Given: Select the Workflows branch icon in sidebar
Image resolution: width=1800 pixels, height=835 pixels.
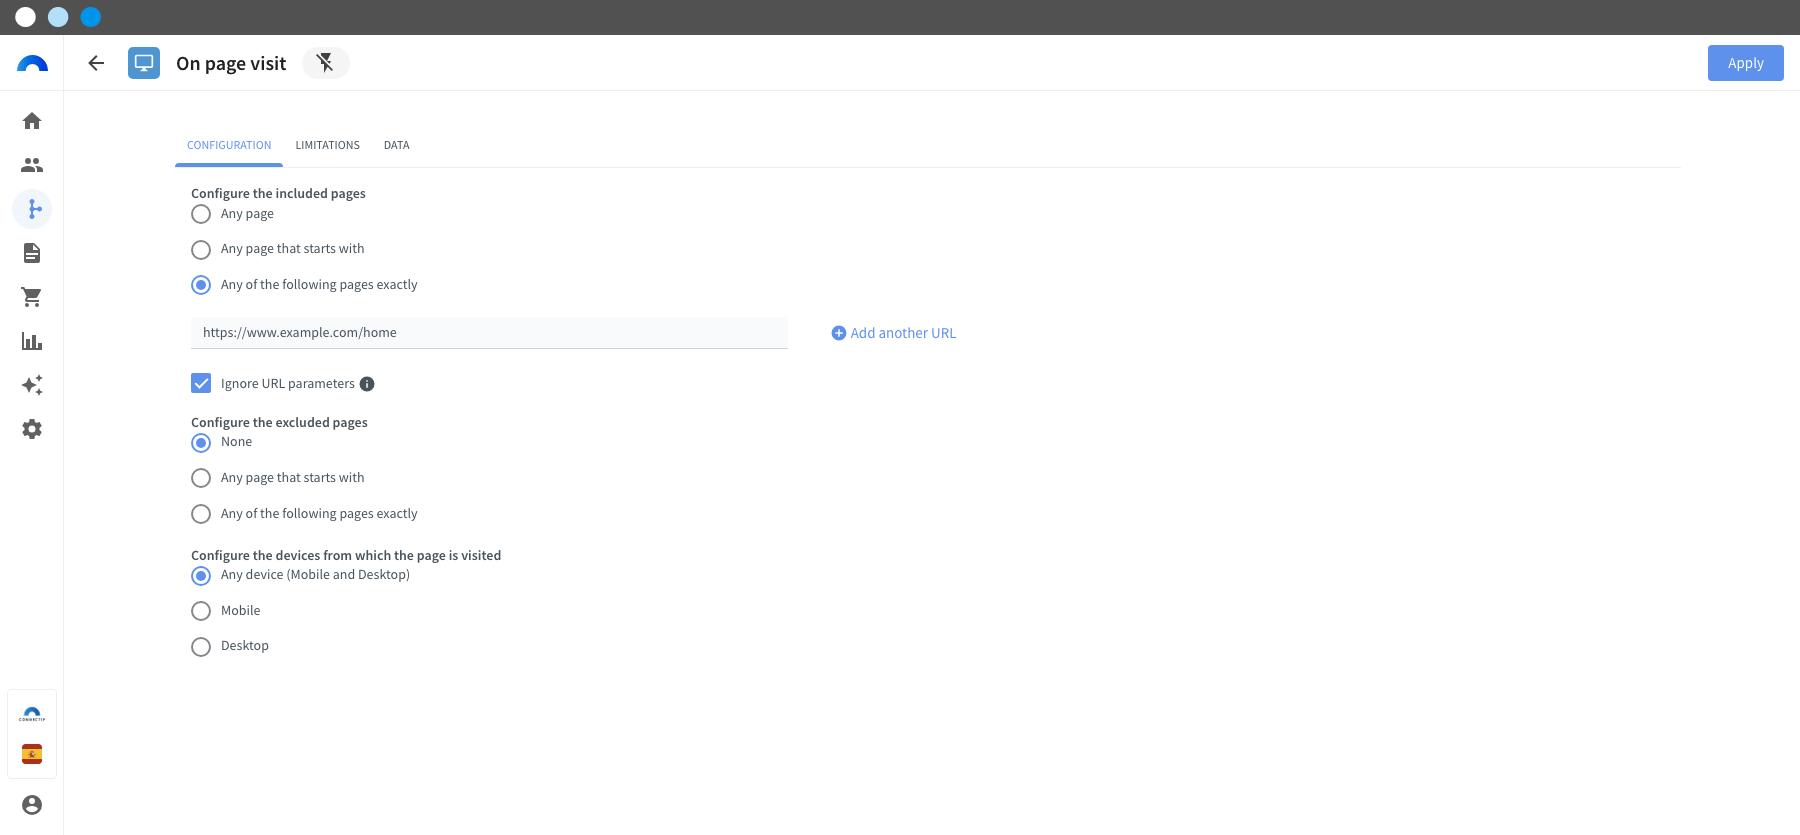Looking at the screenshot, I should (32, 209).
